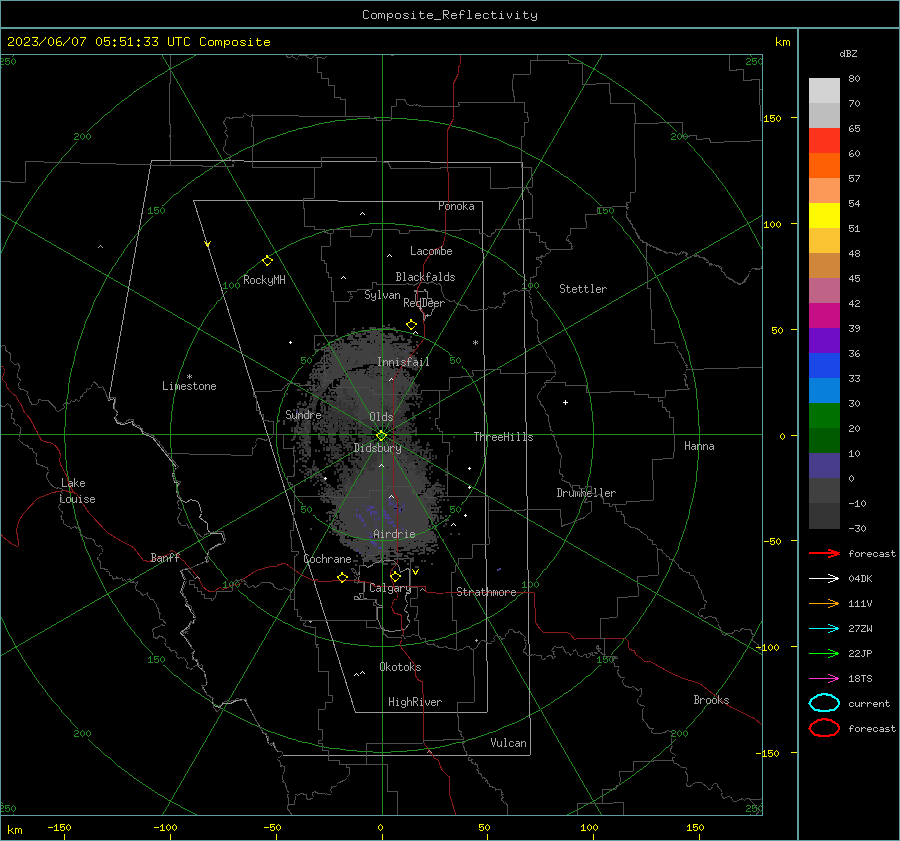Click the Limestone label
Viewport: 900px width, 841px height.
189,386
